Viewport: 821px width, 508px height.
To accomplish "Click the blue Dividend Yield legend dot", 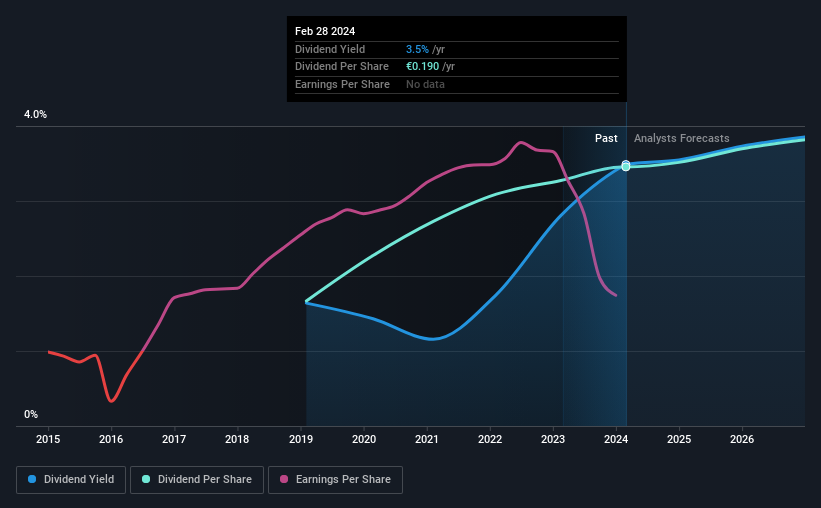I will pos(32,479).
